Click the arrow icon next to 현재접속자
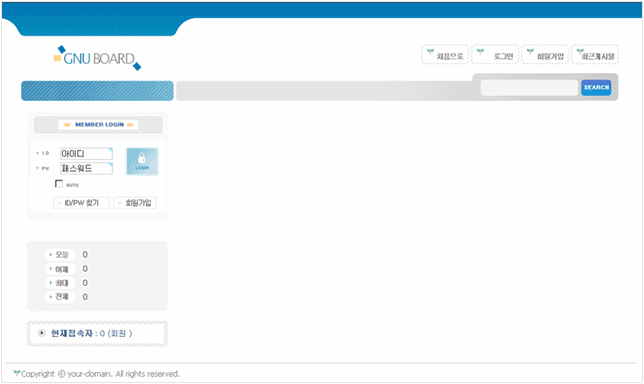The height and width of the screenshot is (384, 644). [41, 333]
